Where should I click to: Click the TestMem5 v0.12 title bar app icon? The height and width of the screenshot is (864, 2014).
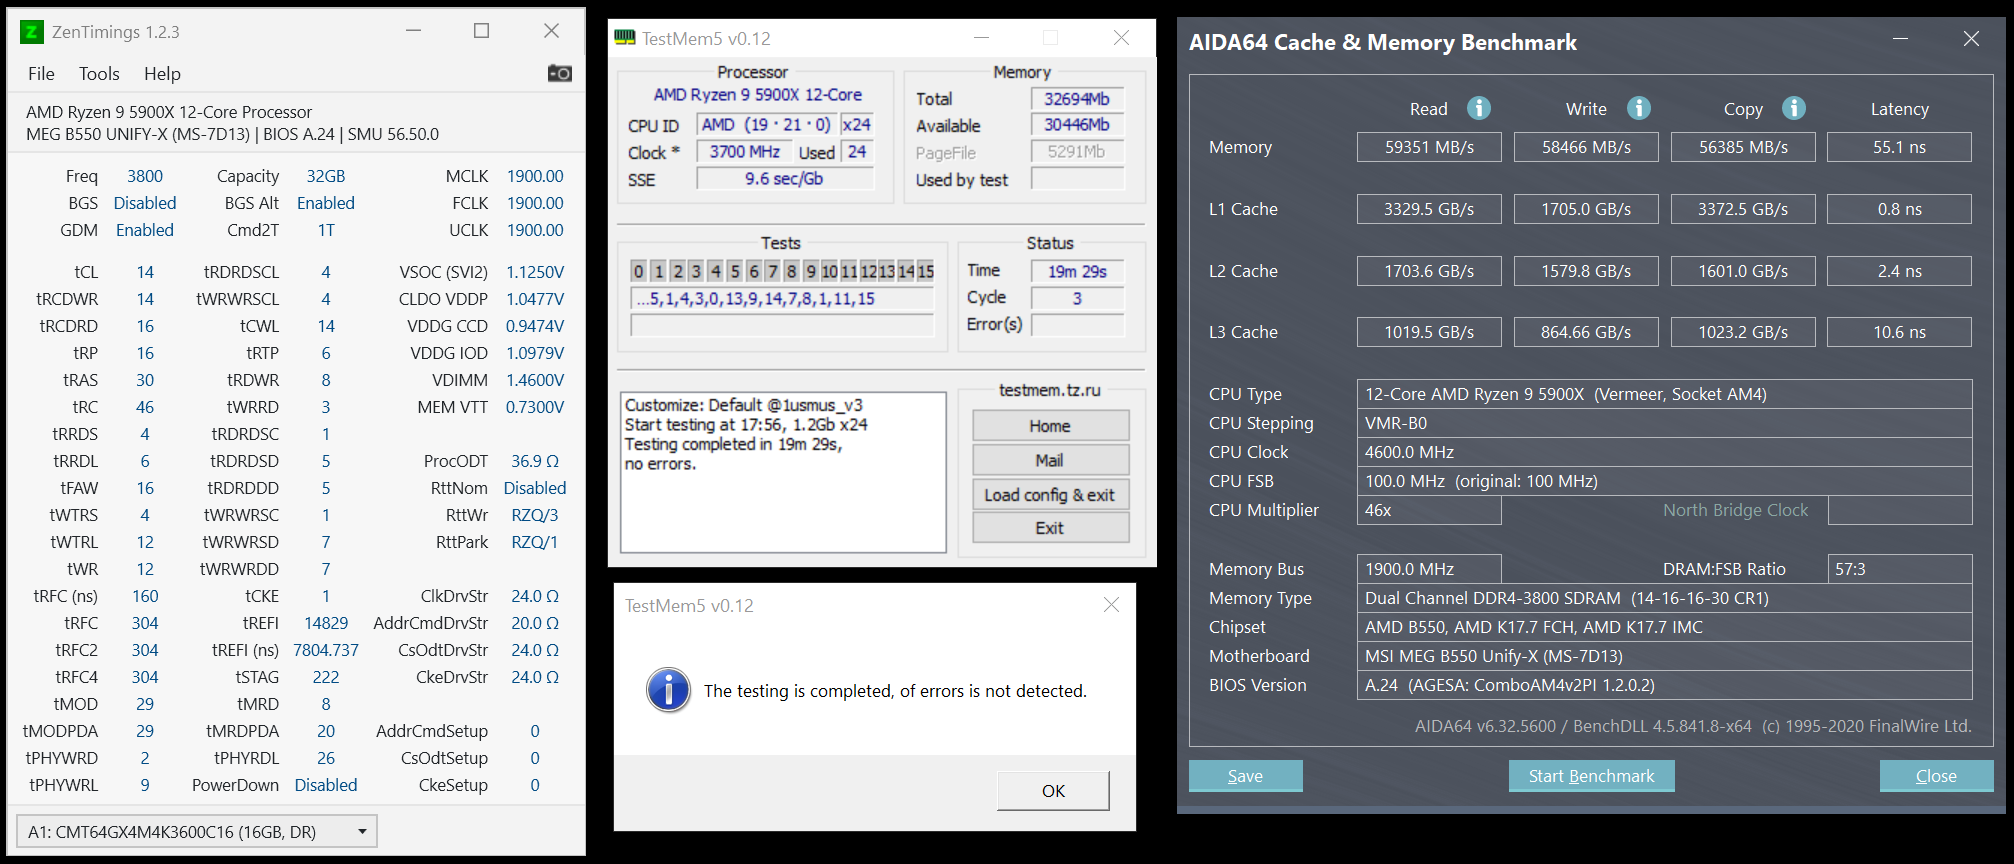pyautogui.click(x=625, y=38)
